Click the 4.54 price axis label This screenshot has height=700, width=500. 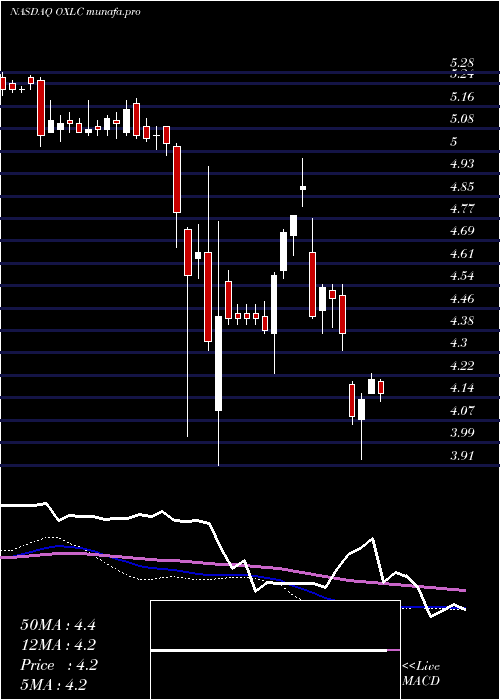[x=462, y=276]
